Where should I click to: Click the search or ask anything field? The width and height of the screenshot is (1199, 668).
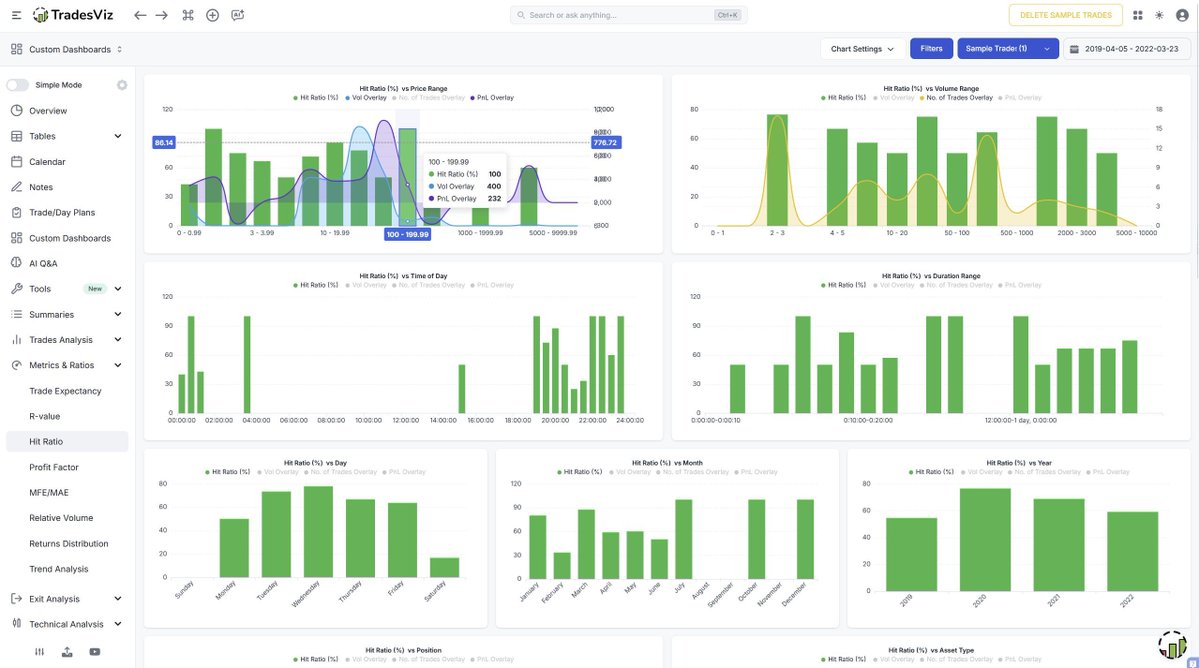(x=629, y=15)
